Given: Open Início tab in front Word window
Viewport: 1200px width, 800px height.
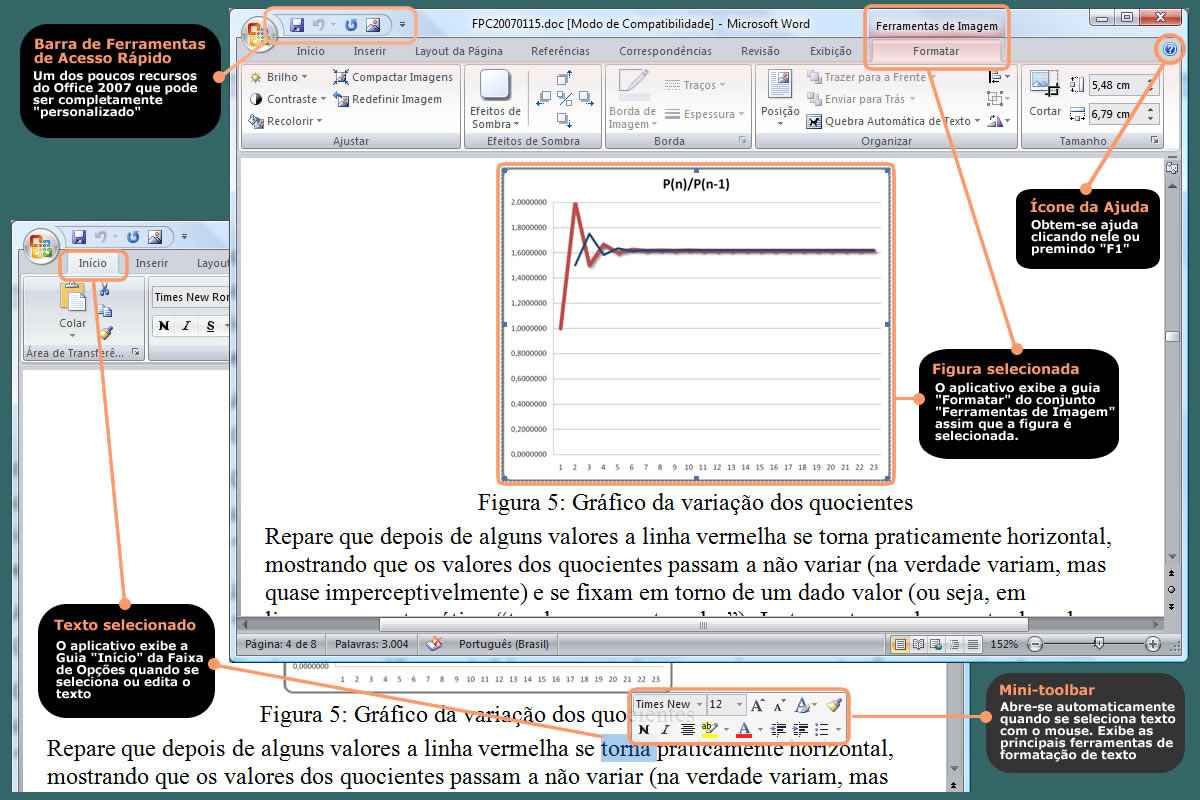Looking at the screenshot, I should (310, 51).
